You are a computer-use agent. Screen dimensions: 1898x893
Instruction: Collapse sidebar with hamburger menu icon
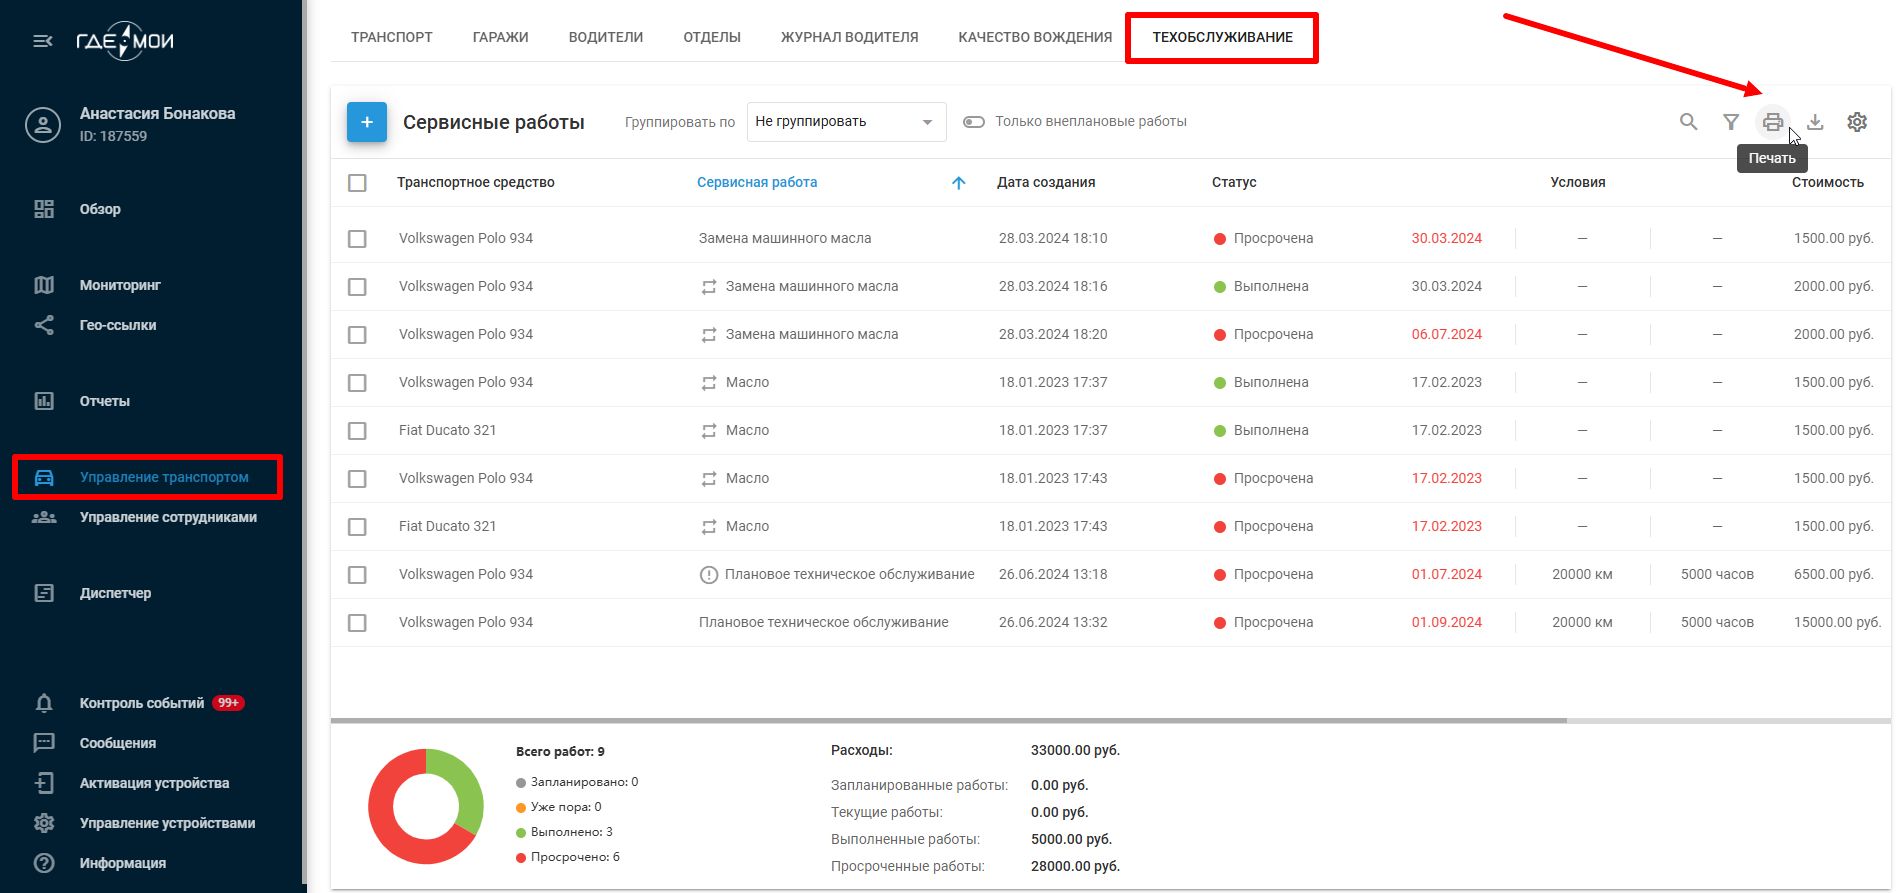pos(43,41)
